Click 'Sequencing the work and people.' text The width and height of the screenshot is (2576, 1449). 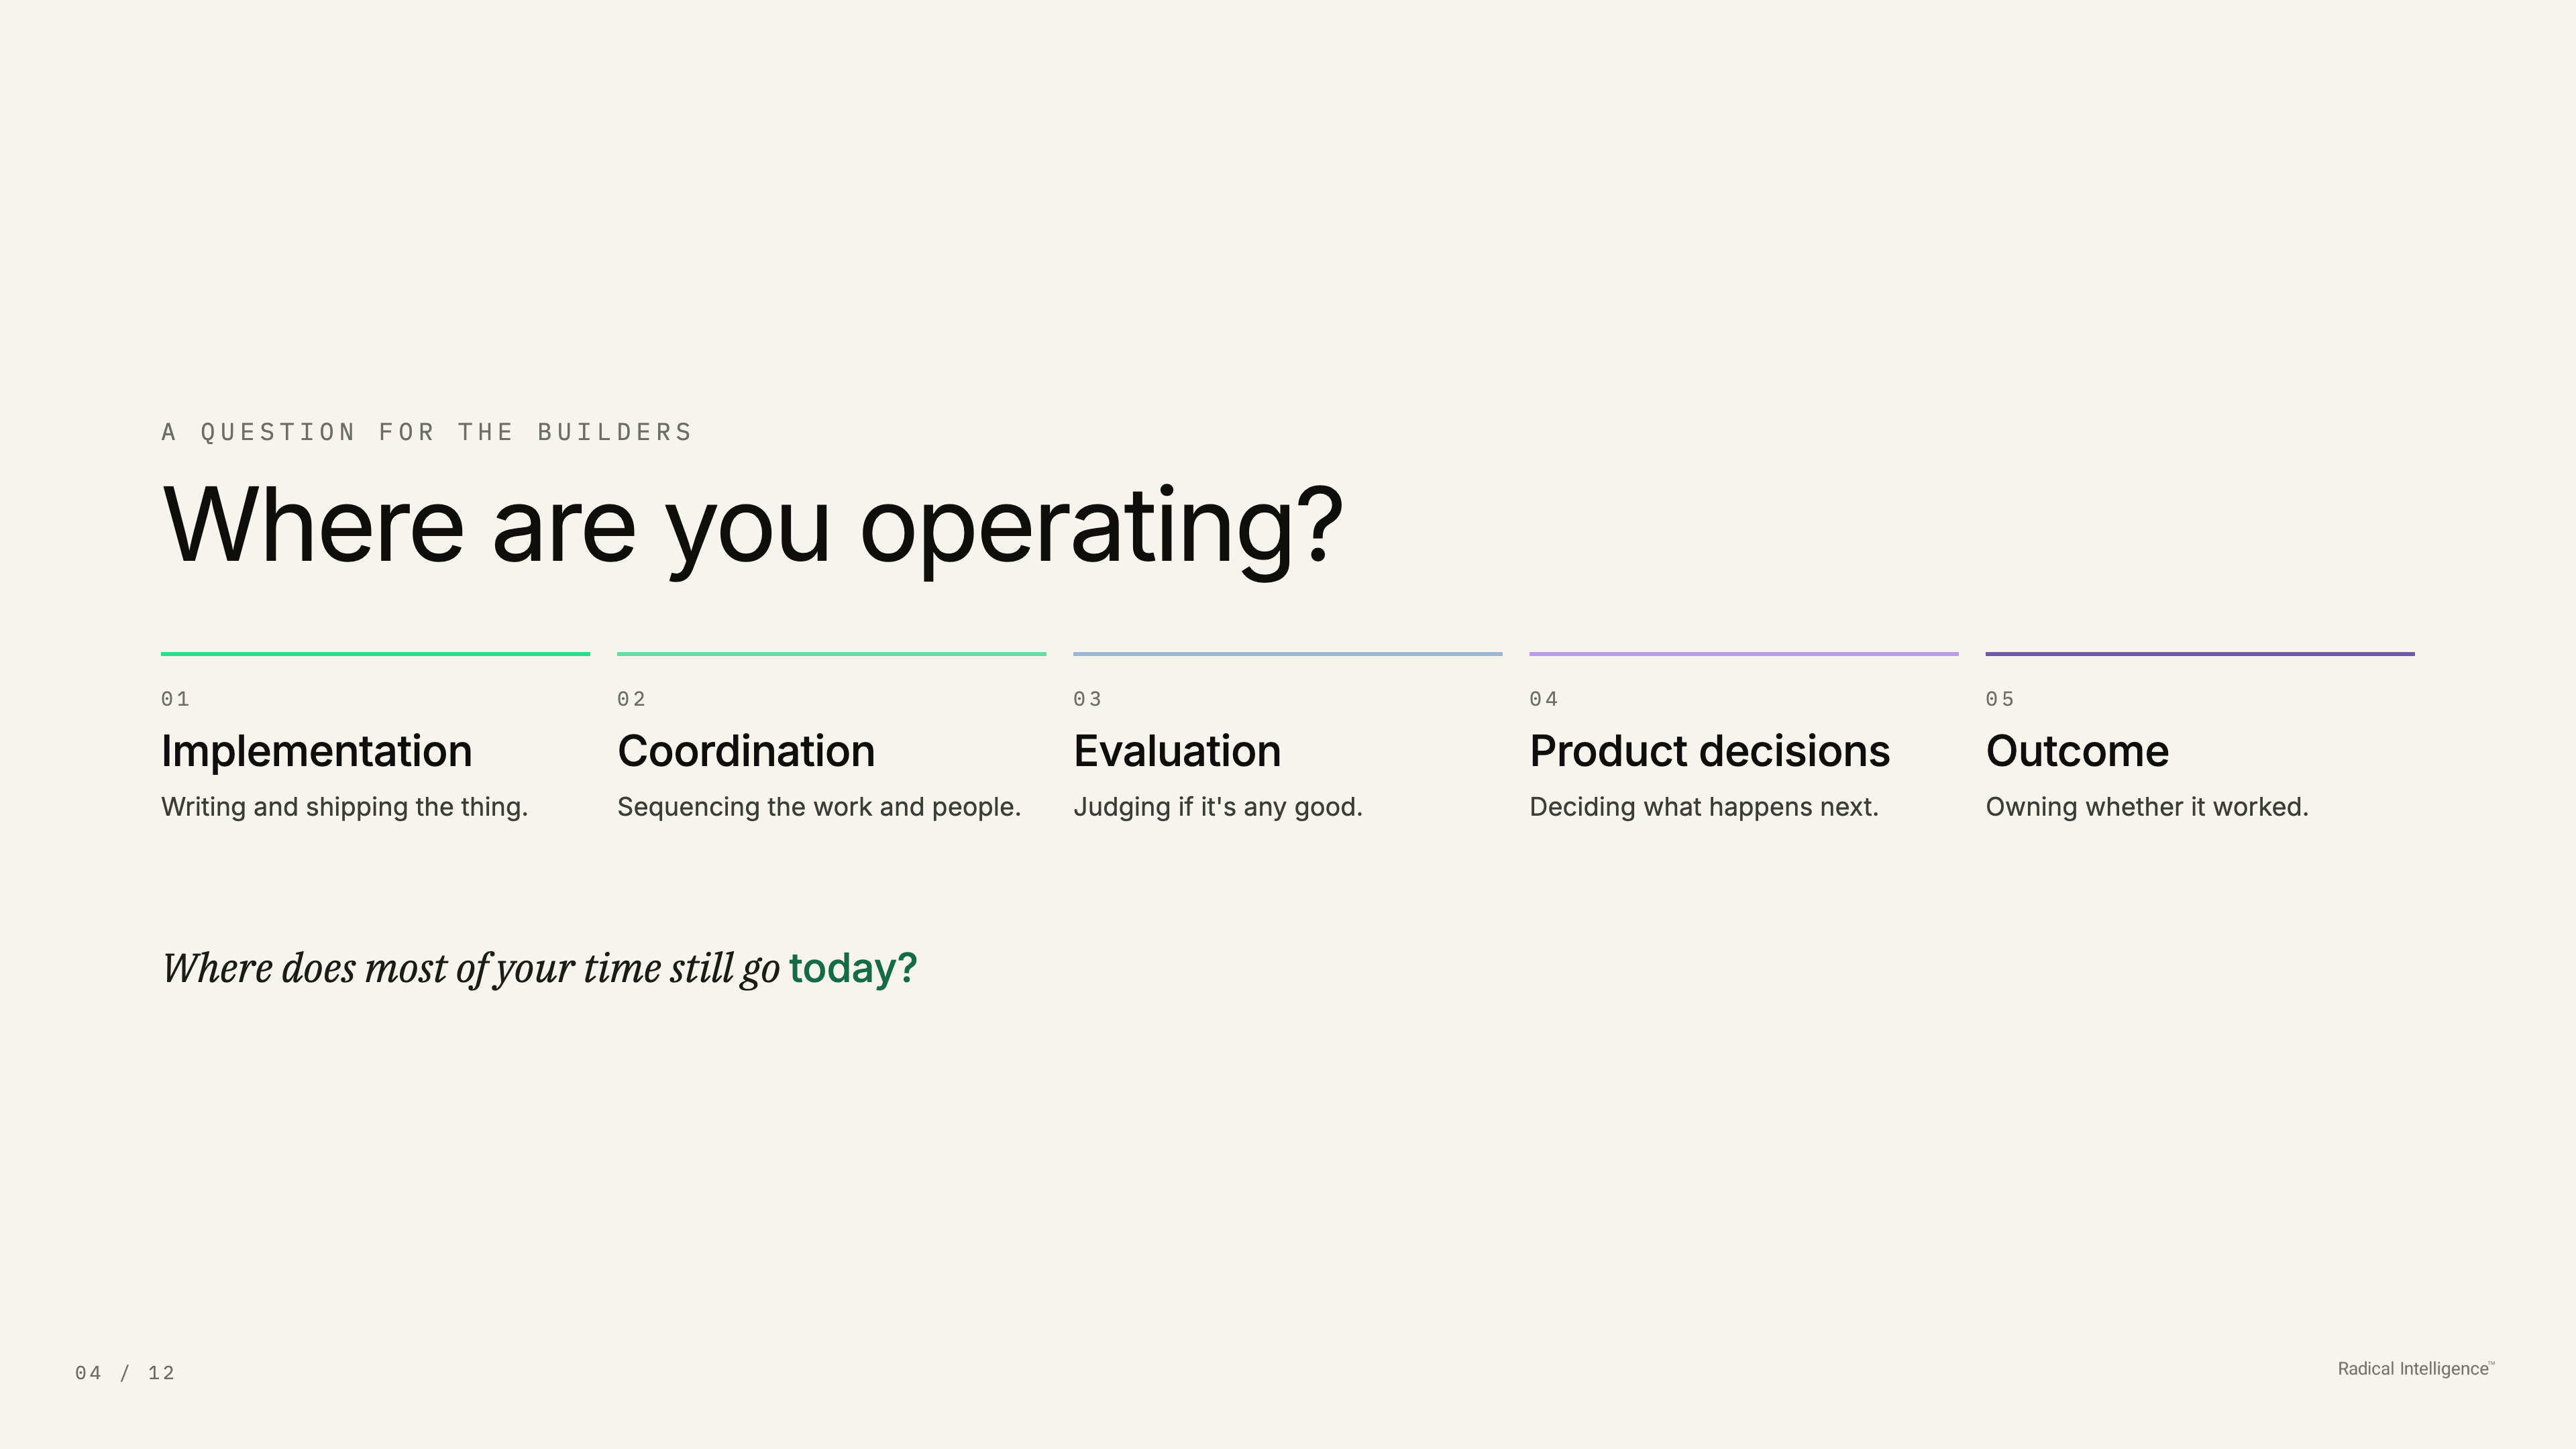pos(819,807)
